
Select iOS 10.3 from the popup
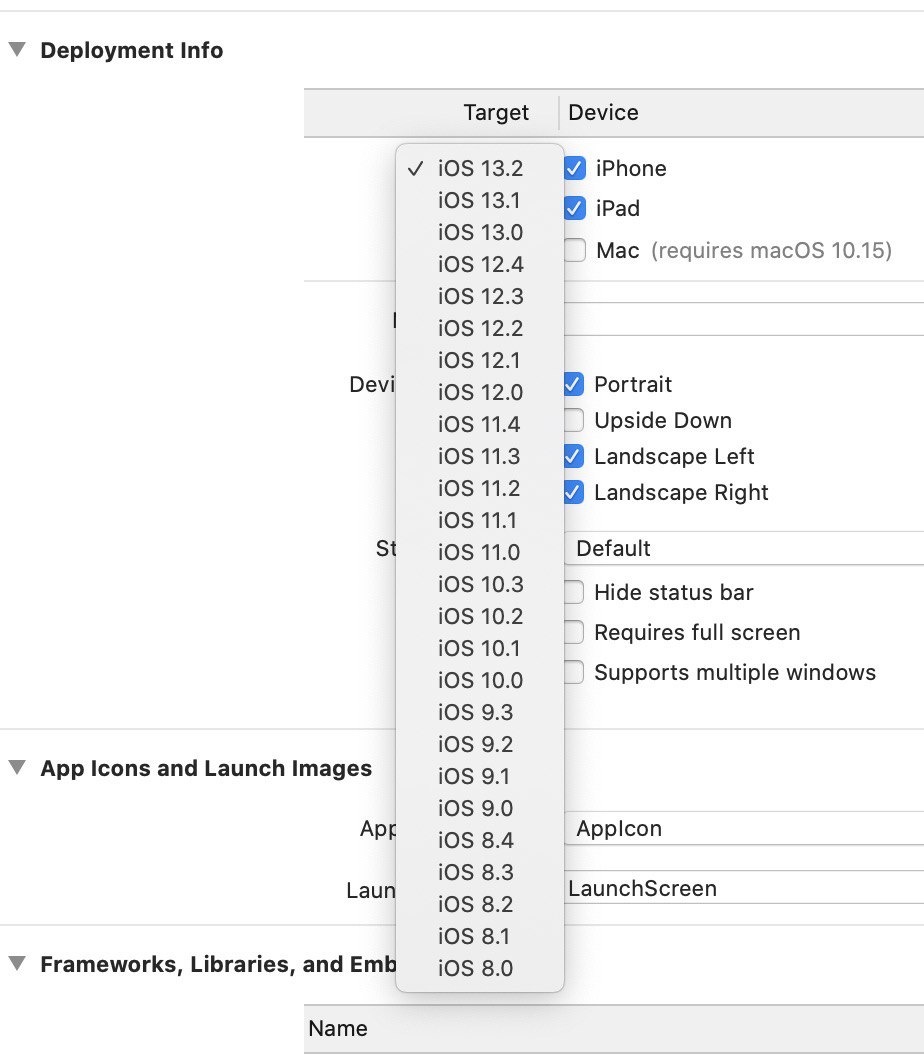(x=480, y=584)
